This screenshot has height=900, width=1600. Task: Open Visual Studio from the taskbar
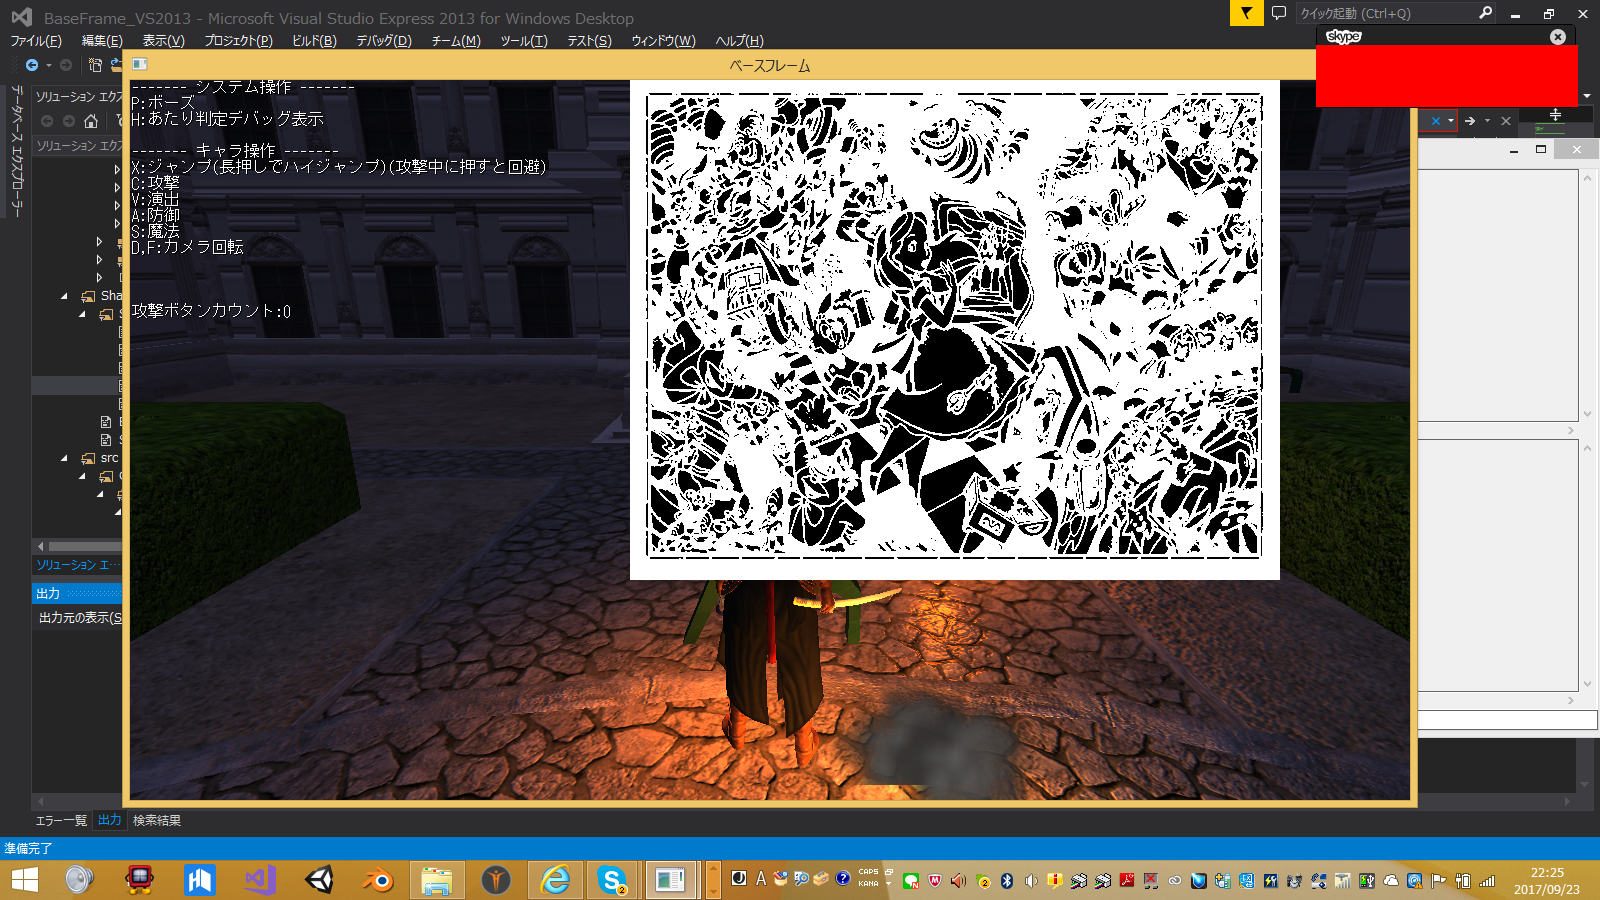(x=259, y=880)
